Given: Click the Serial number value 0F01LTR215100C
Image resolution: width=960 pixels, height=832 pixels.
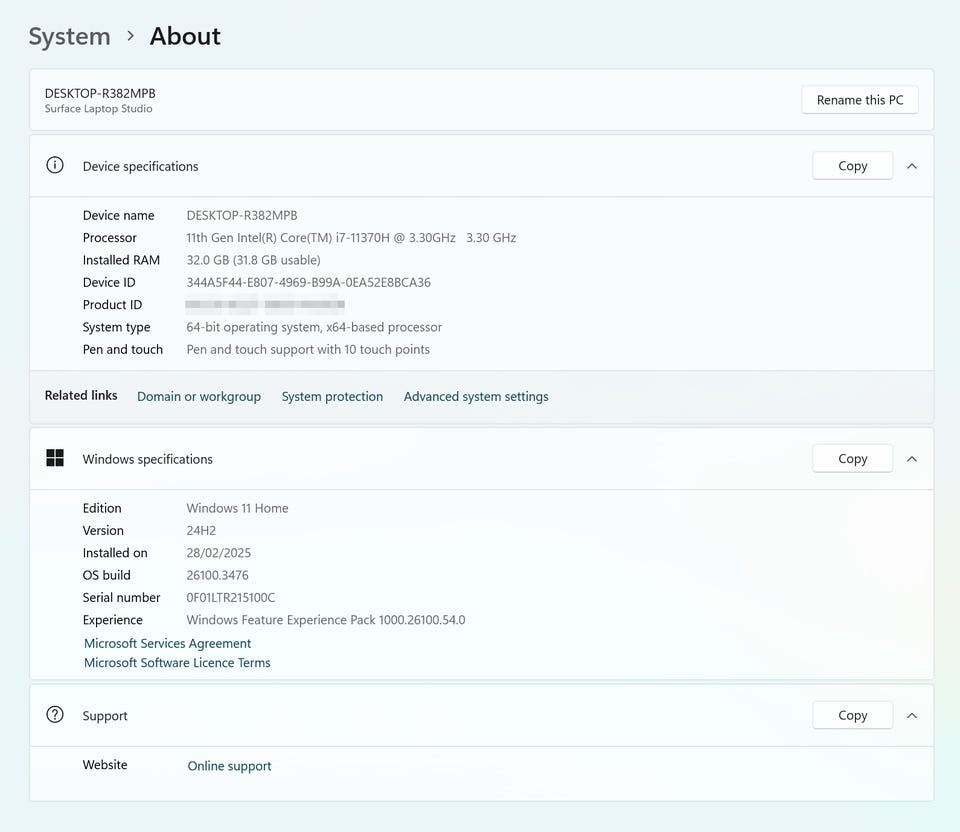Looking at the screenshot, I should (x=230, y=598).
